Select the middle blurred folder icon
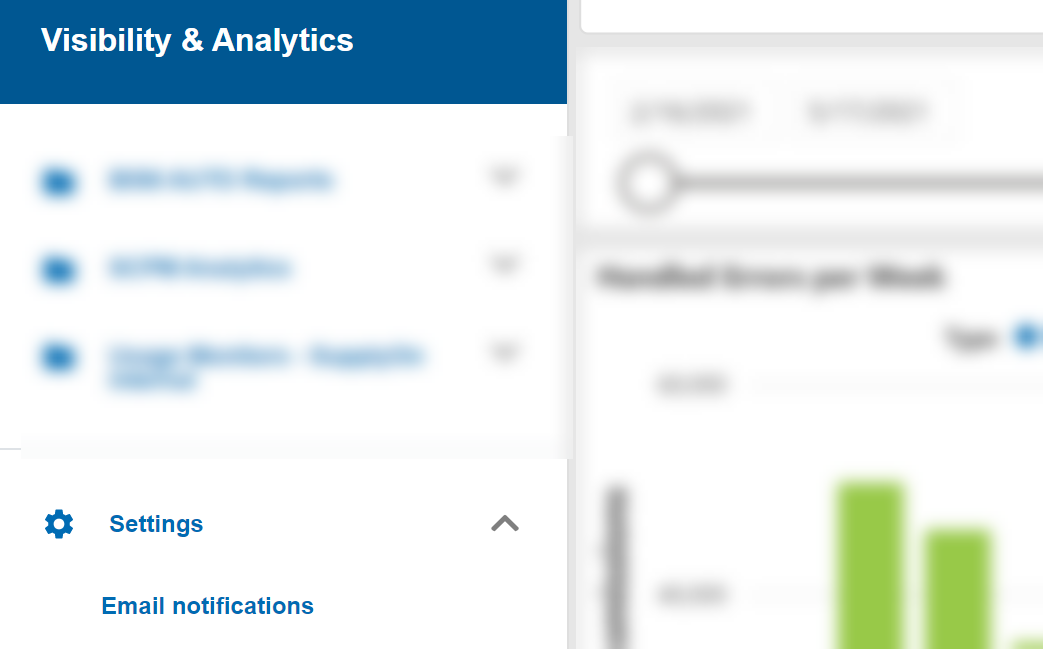 tap(59, 269)
